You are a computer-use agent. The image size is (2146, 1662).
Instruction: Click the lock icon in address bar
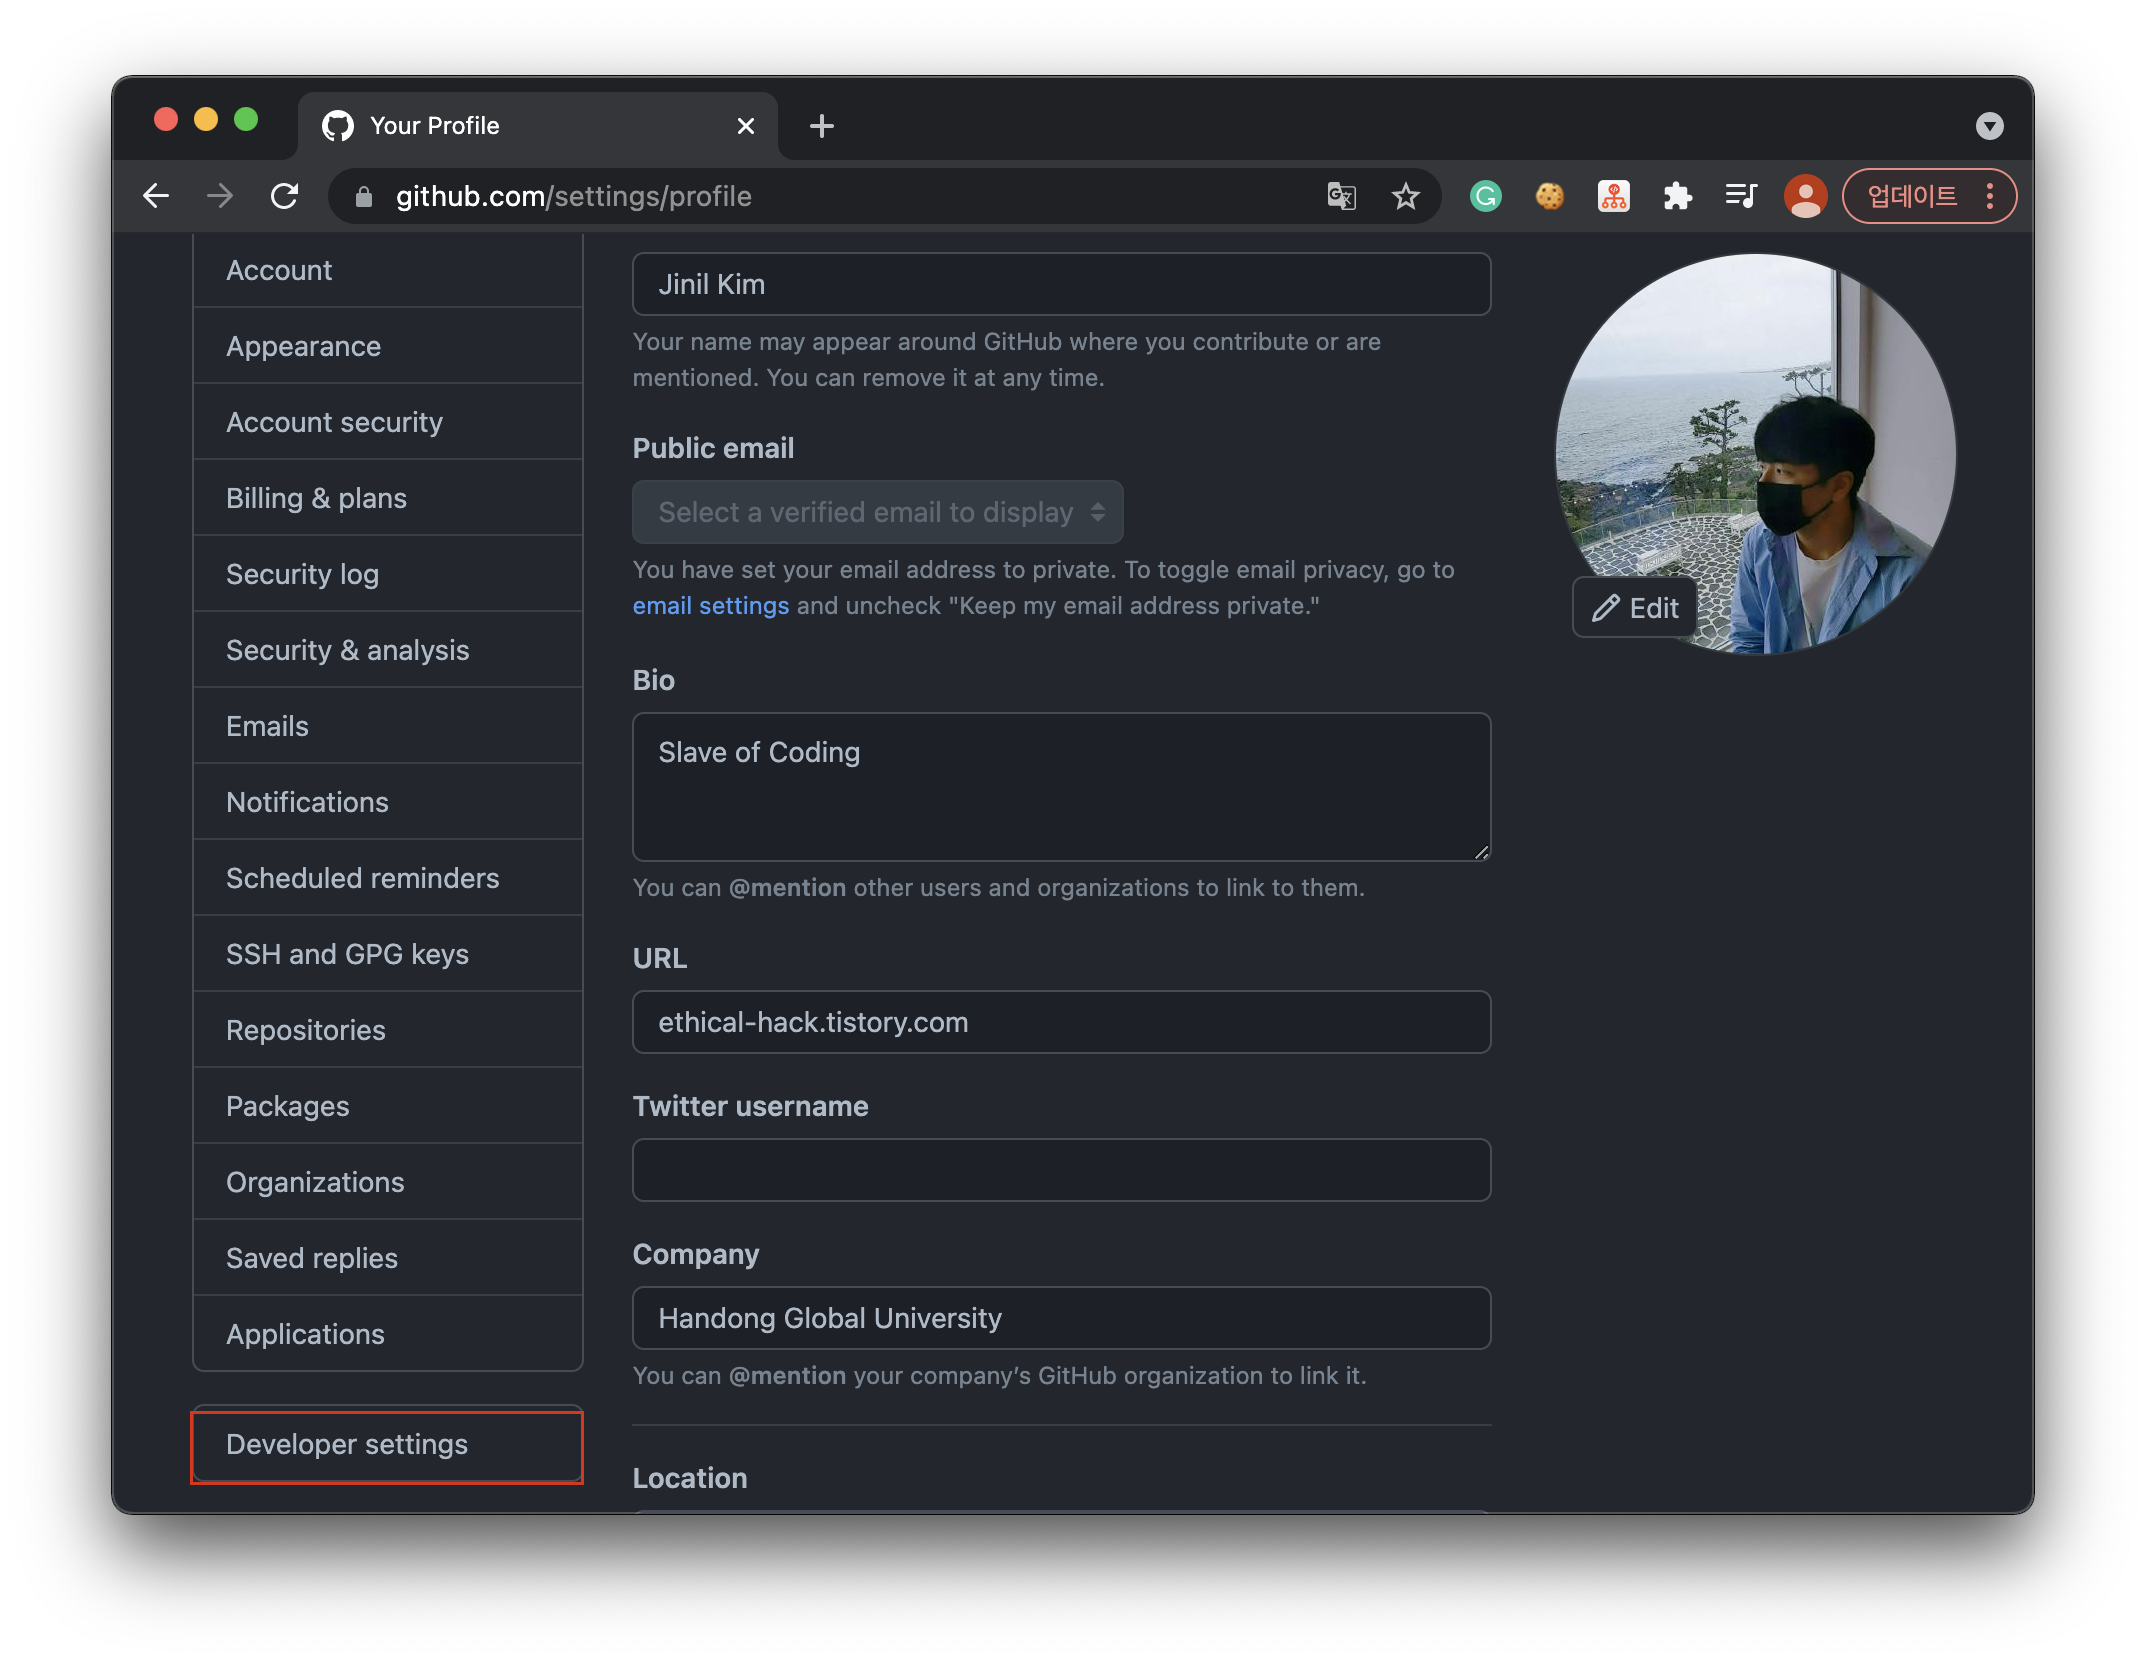pyautogui.click(x=364, y=197)
